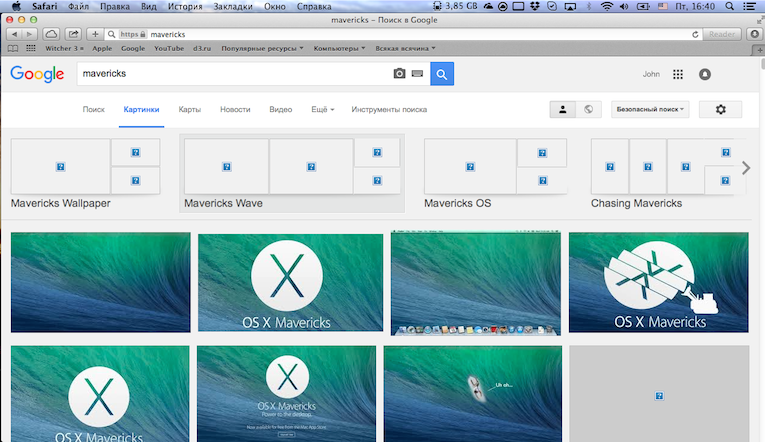
Task: Open the volume control in menu bar
Action: 624,6
